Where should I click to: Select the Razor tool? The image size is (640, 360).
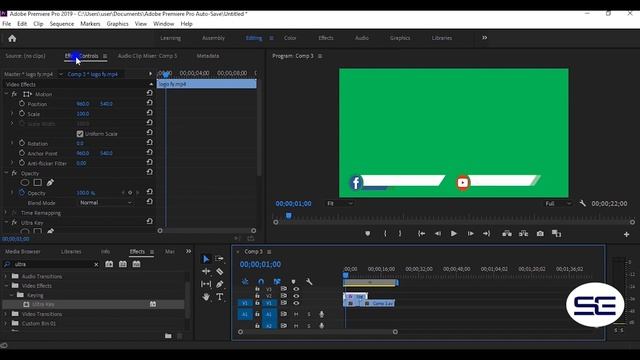pyautogui.click(x=220, y=271)
